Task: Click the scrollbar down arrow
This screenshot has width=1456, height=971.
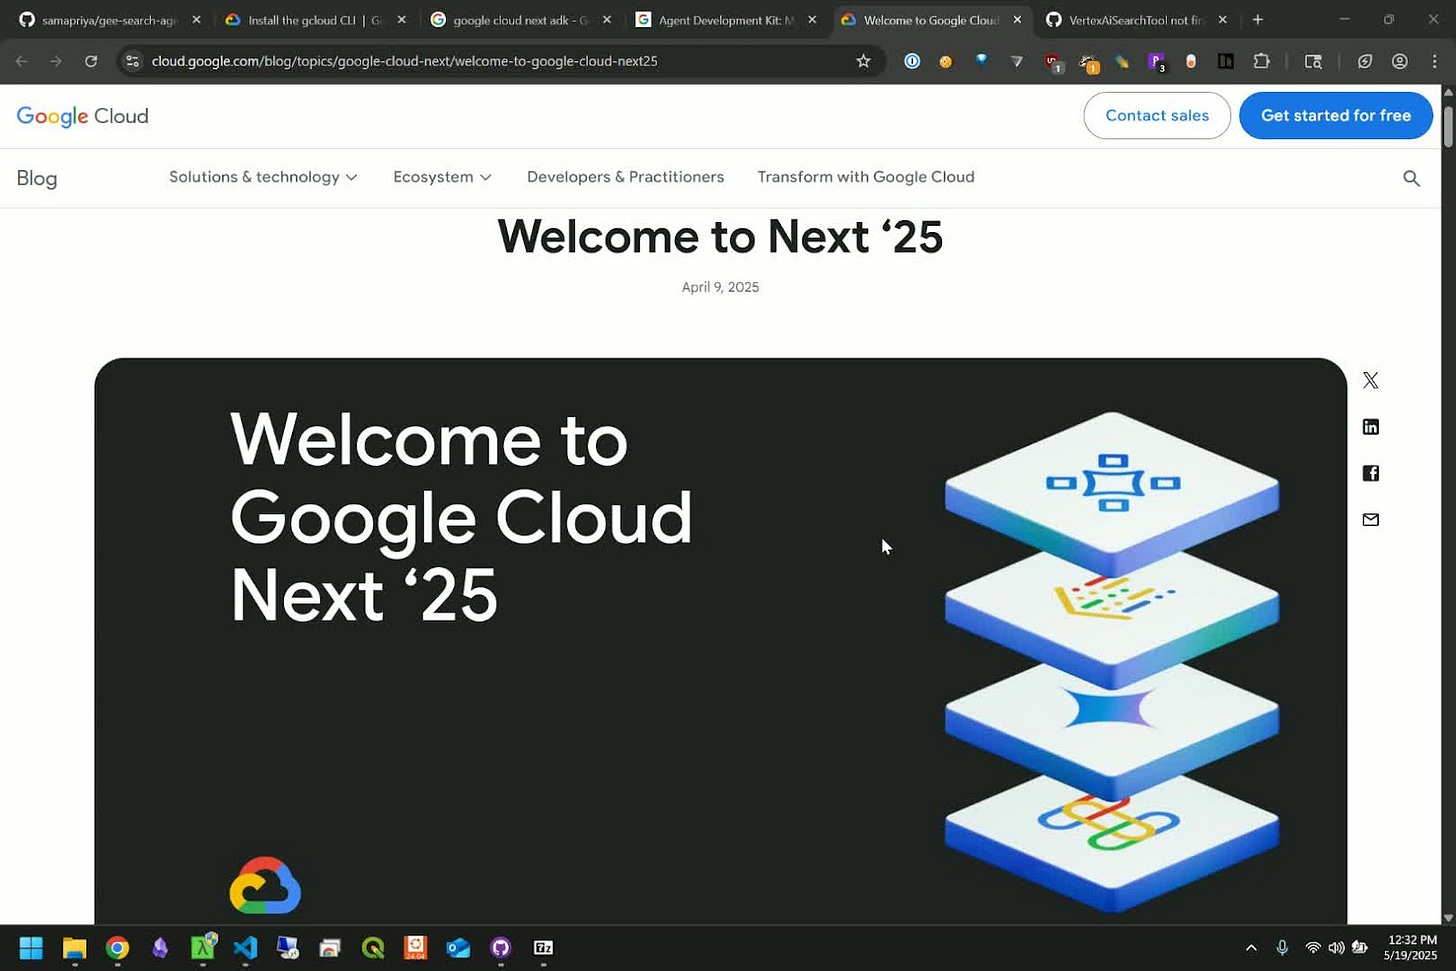Action: pos(1448,916)
